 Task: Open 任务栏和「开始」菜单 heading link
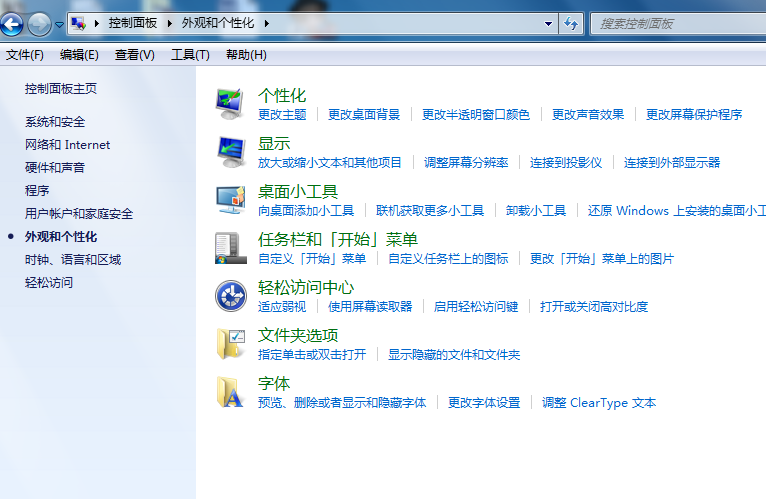click(338, 239)
